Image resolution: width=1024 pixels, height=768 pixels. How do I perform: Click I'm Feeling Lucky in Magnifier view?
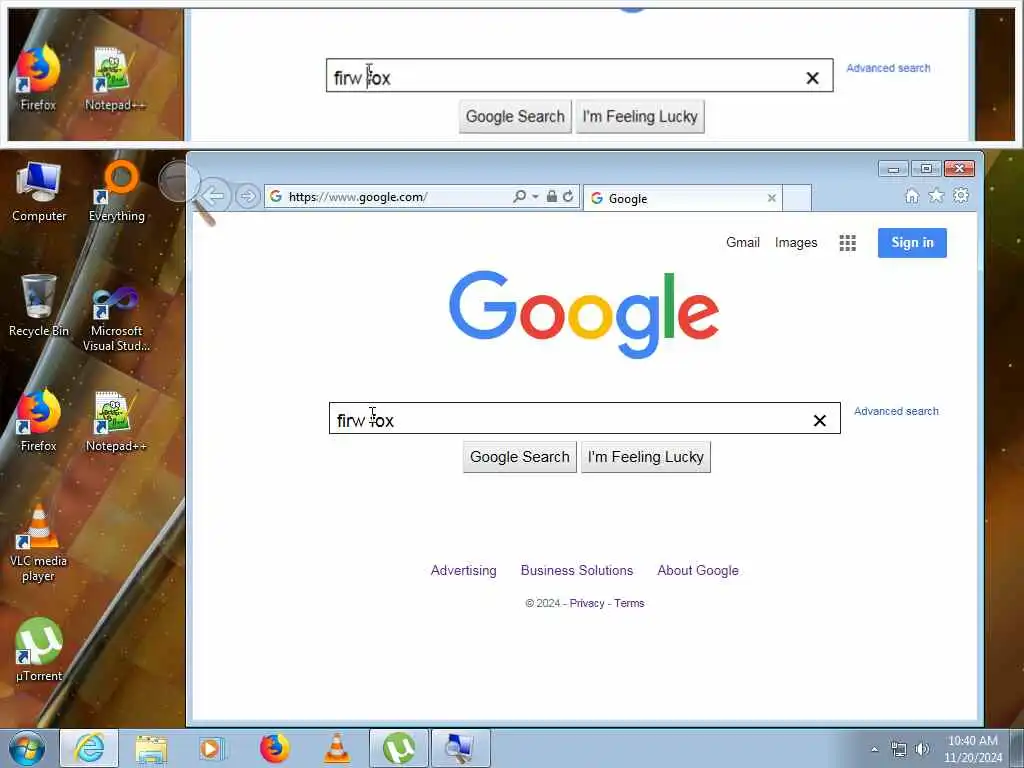(x=640, y=116)
